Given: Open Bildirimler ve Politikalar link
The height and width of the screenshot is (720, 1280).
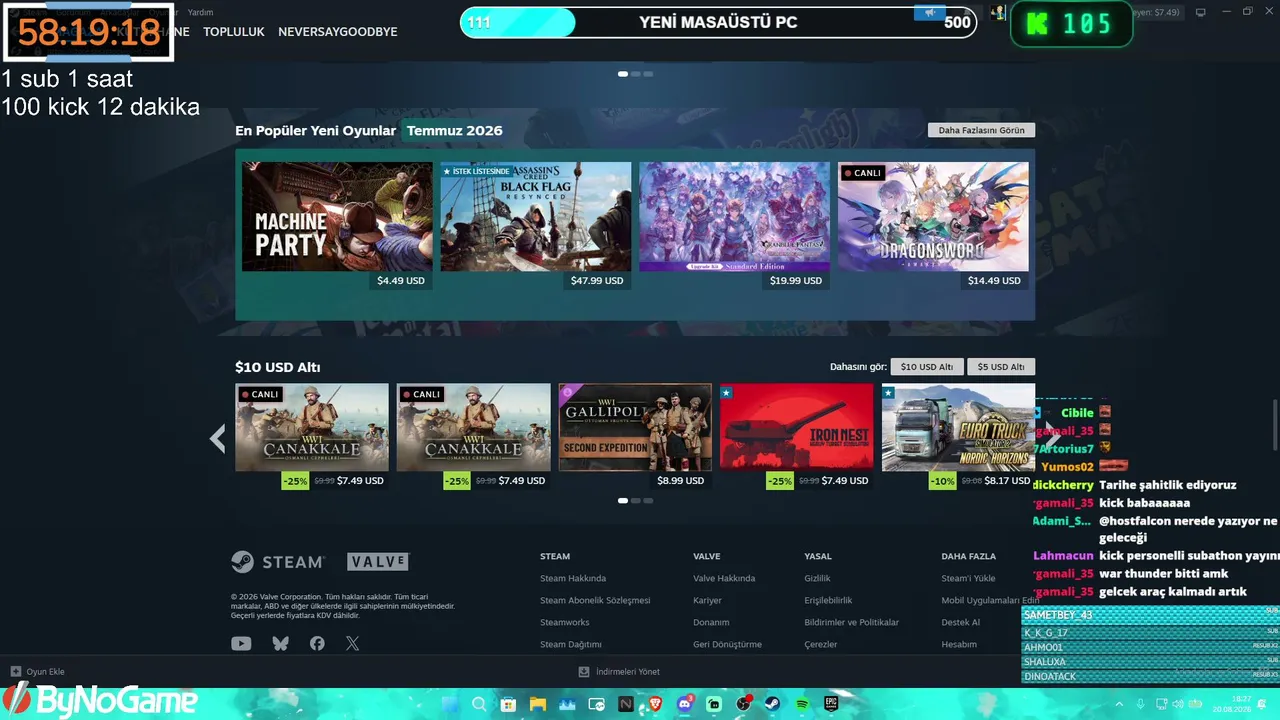Looking at the screenshot, I should 851,622.
